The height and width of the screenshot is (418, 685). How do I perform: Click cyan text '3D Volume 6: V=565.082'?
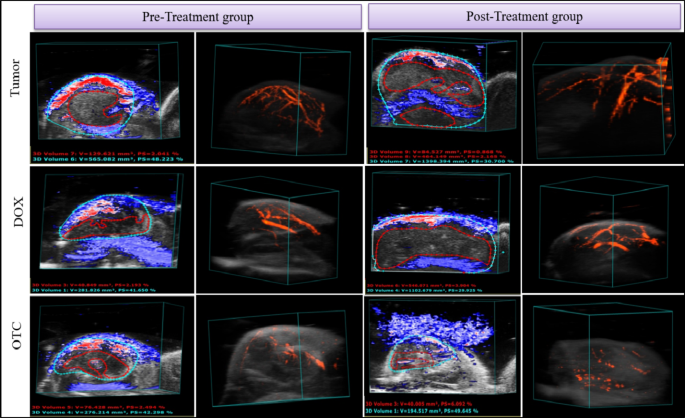tap(107, 159)
